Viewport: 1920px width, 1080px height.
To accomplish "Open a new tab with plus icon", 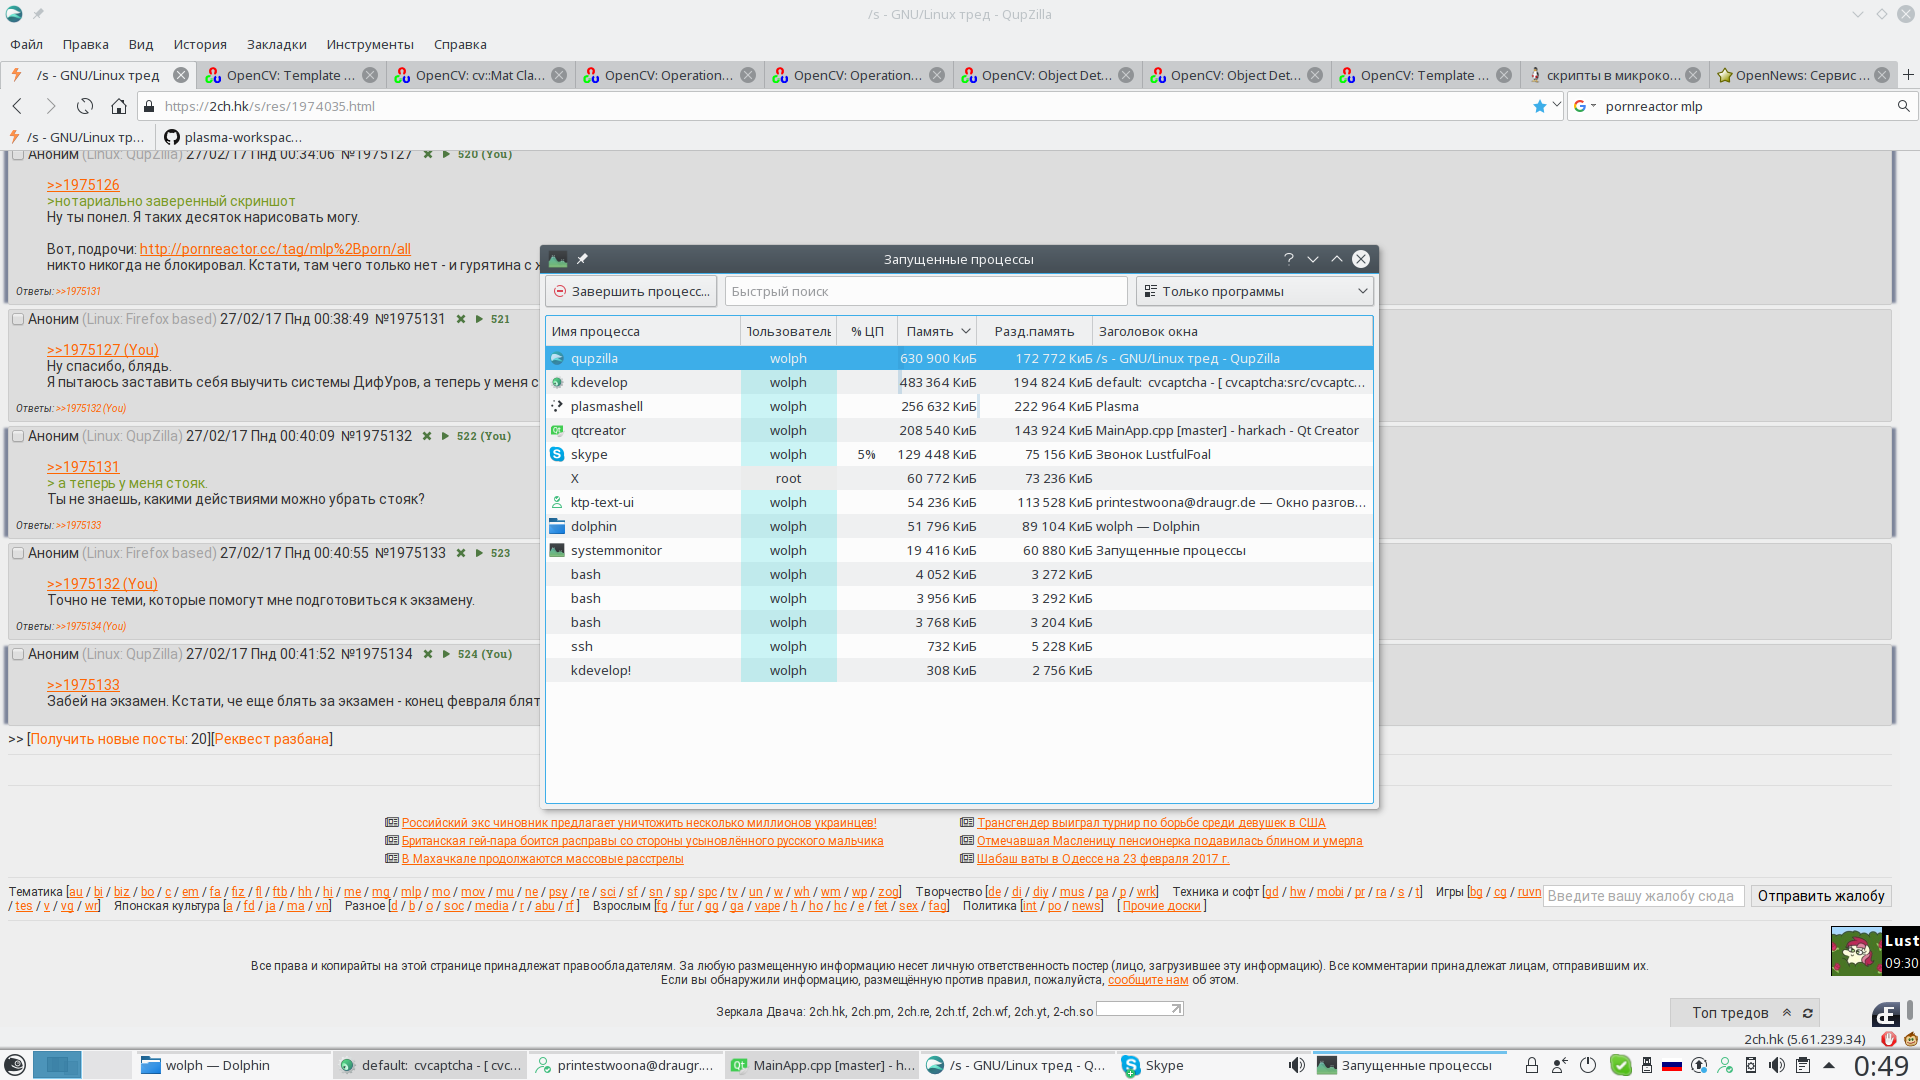I will coord(1908,75).
